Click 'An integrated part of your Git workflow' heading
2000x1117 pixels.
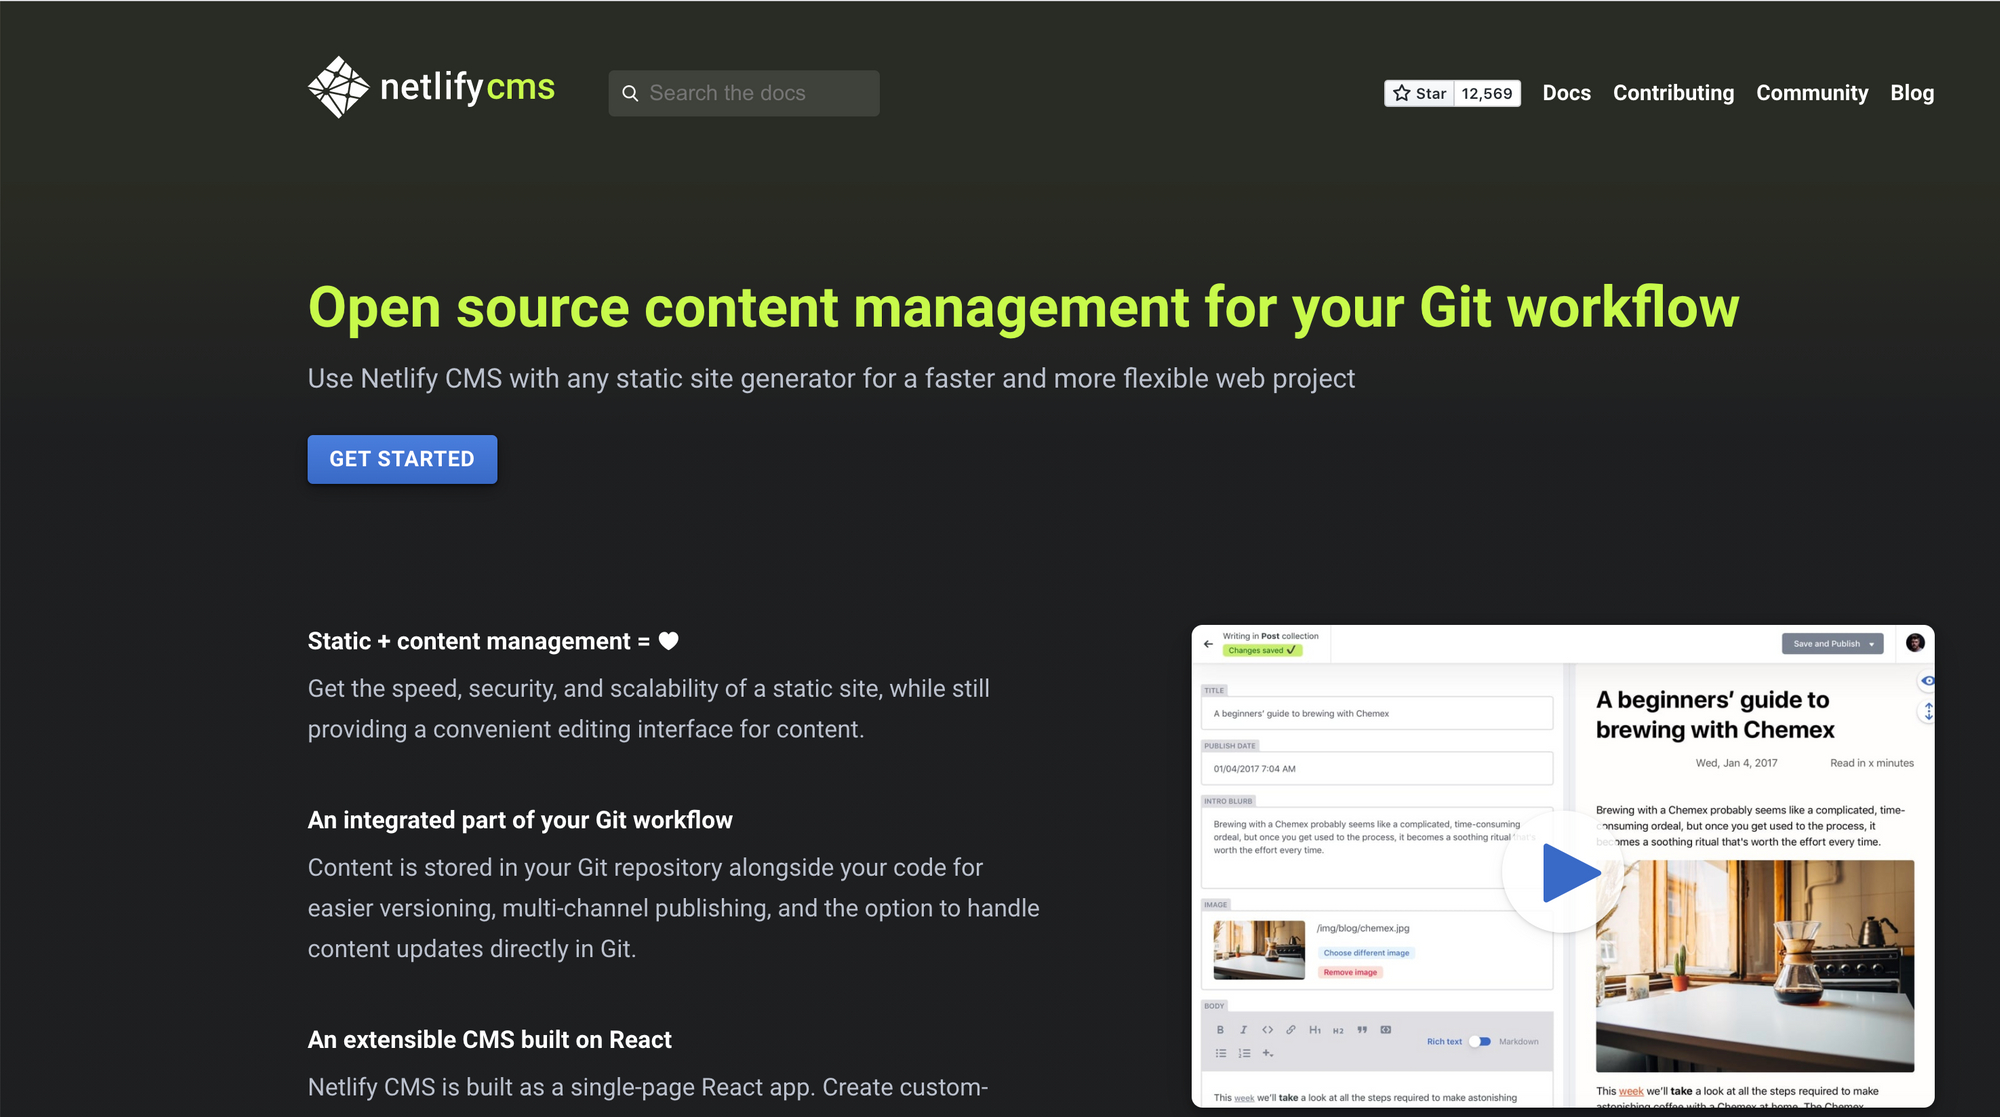(x=520, y=820)
